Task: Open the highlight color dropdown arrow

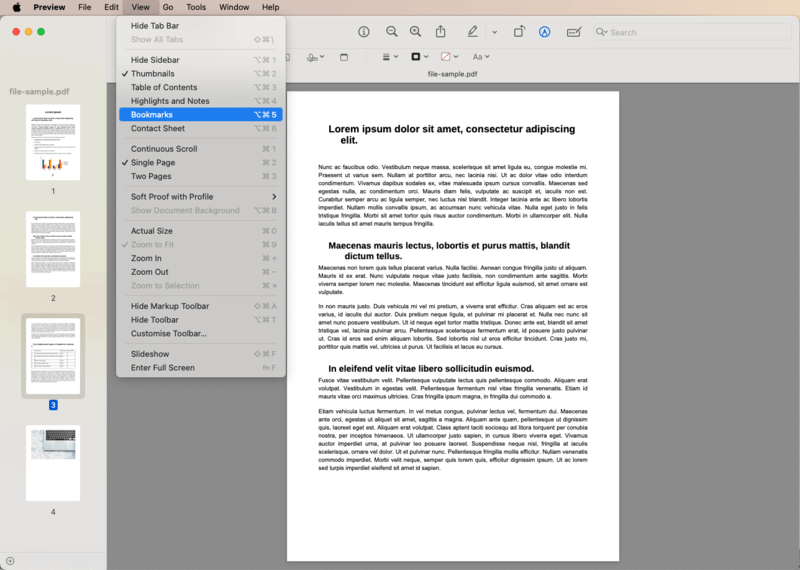Action: click(x=494, y=32)
